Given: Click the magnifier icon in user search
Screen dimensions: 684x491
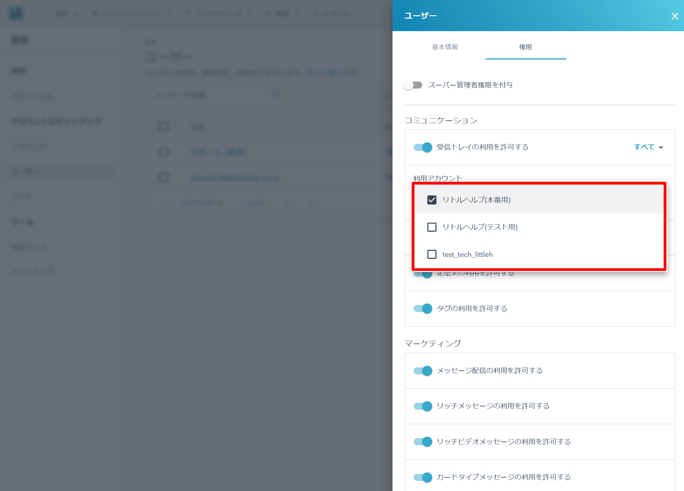Looking at the screenshot, I should 277,95.
